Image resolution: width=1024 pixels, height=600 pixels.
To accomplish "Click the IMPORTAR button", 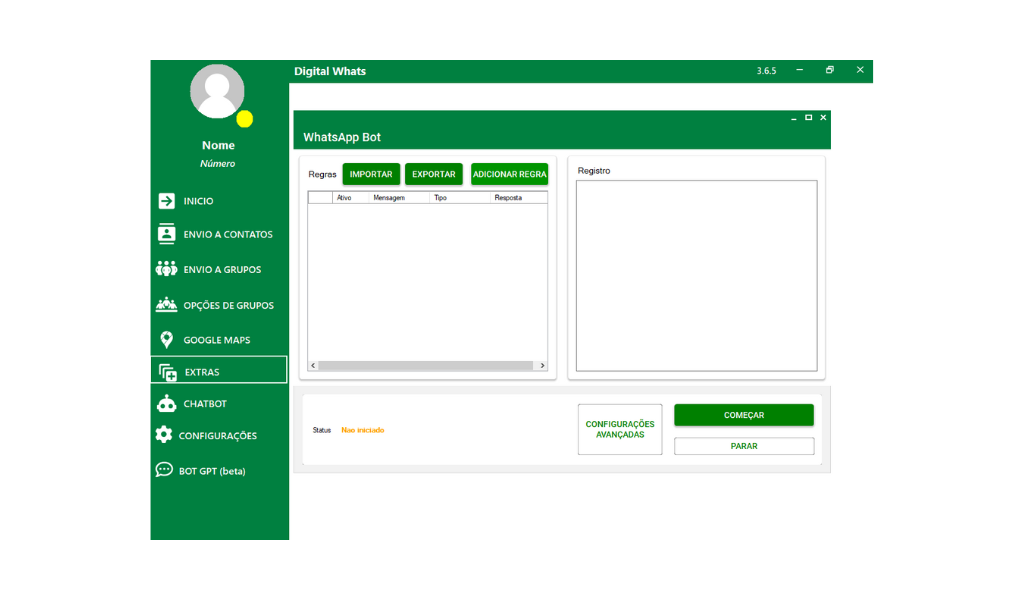I will 371,174.
